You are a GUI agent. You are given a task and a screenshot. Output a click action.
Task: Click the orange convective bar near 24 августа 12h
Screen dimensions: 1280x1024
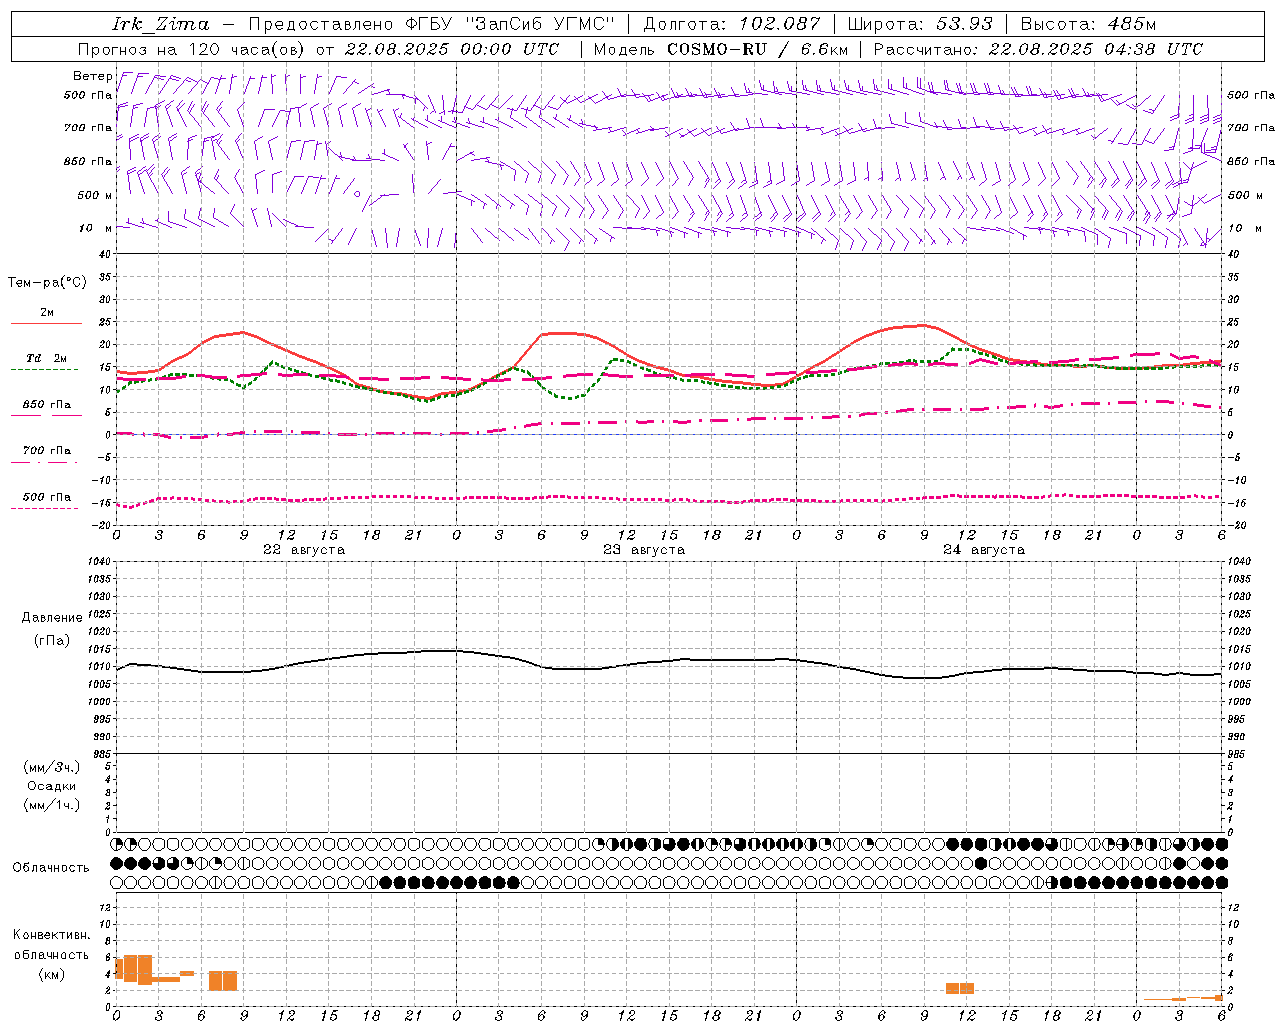coord(960,988)
